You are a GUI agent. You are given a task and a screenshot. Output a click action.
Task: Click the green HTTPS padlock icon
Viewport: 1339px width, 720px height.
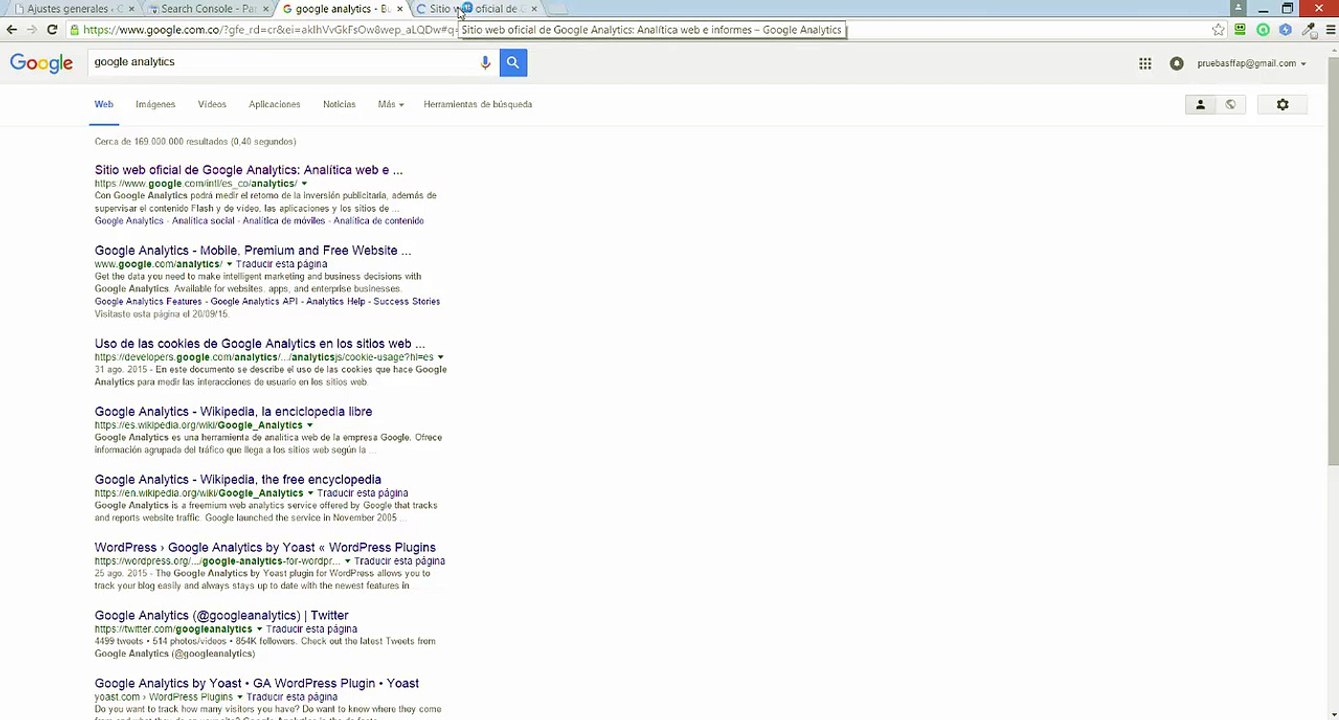coord(75,30)
